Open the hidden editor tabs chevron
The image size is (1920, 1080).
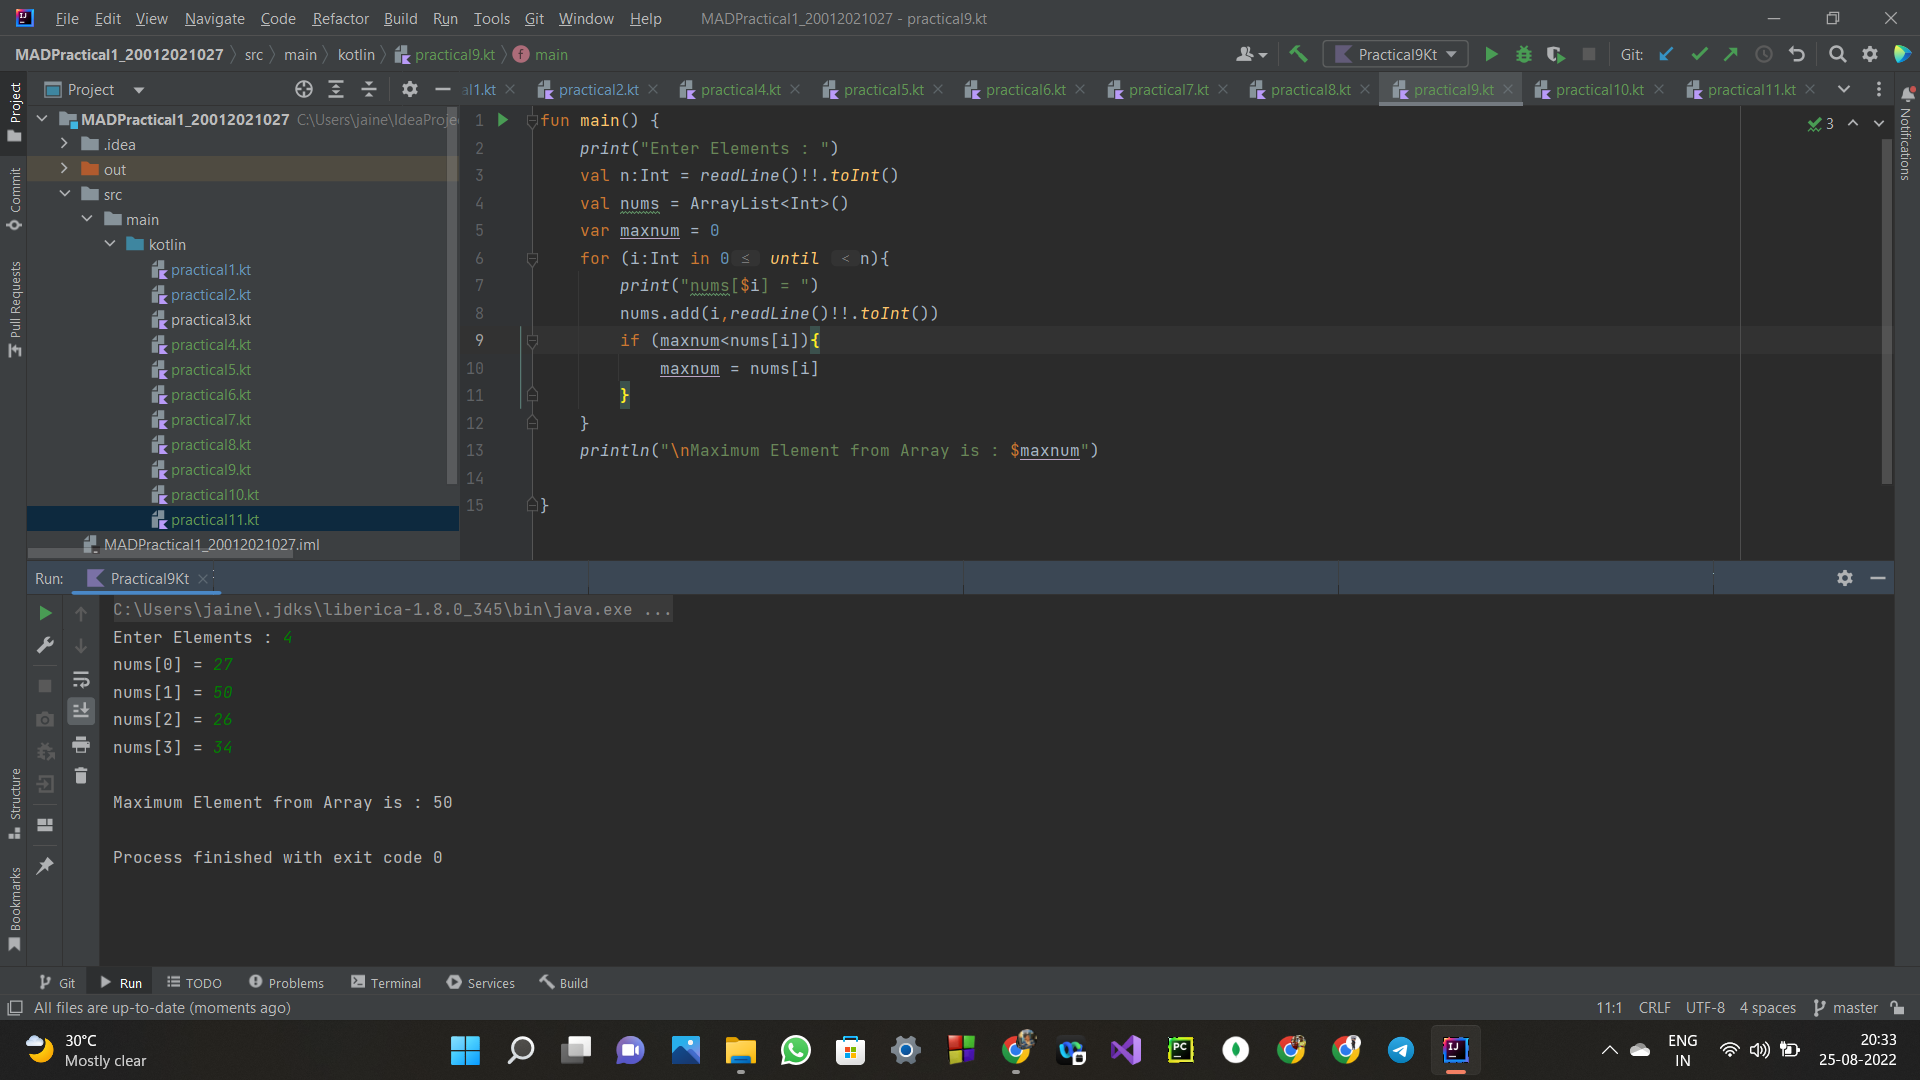pyautogui.click(x=1845, y=89)
